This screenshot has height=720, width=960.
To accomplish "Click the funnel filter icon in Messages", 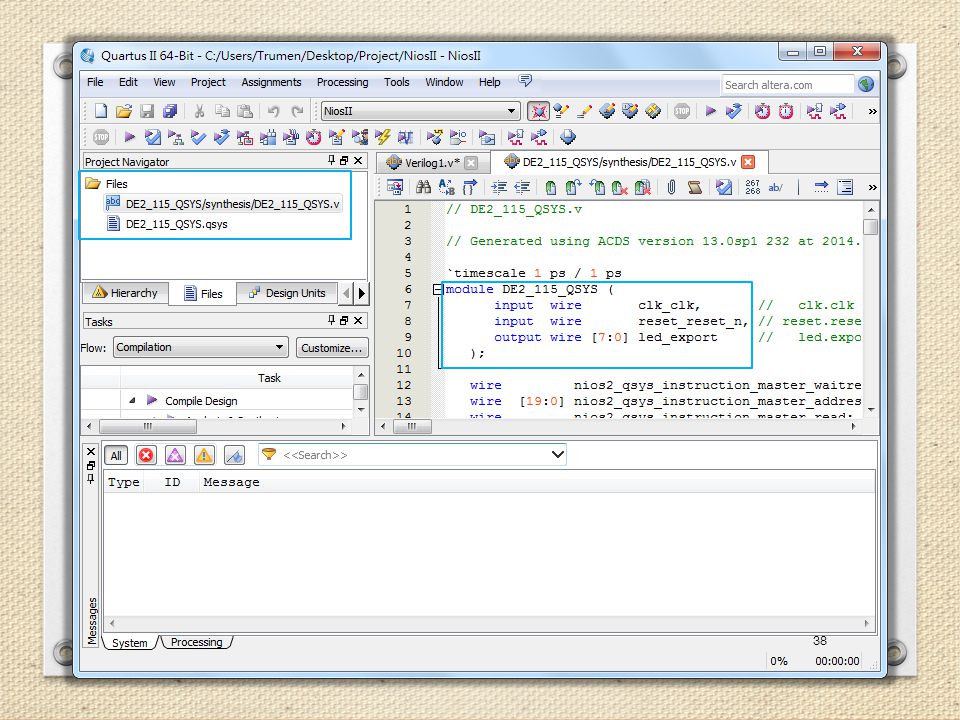I will click(268, 454).
